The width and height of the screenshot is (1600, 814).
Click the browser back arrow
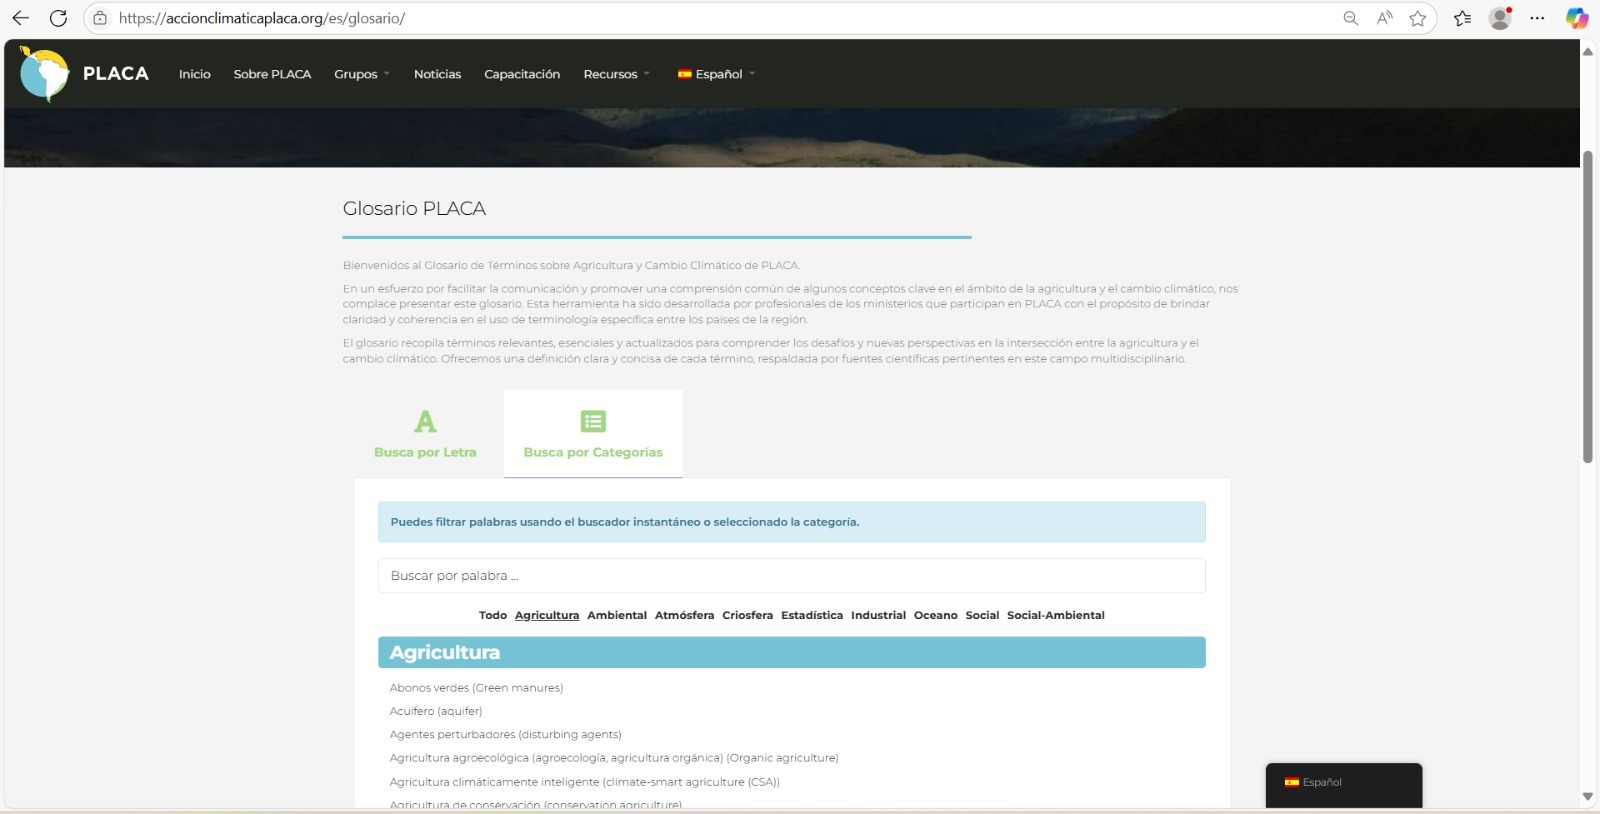21,18
